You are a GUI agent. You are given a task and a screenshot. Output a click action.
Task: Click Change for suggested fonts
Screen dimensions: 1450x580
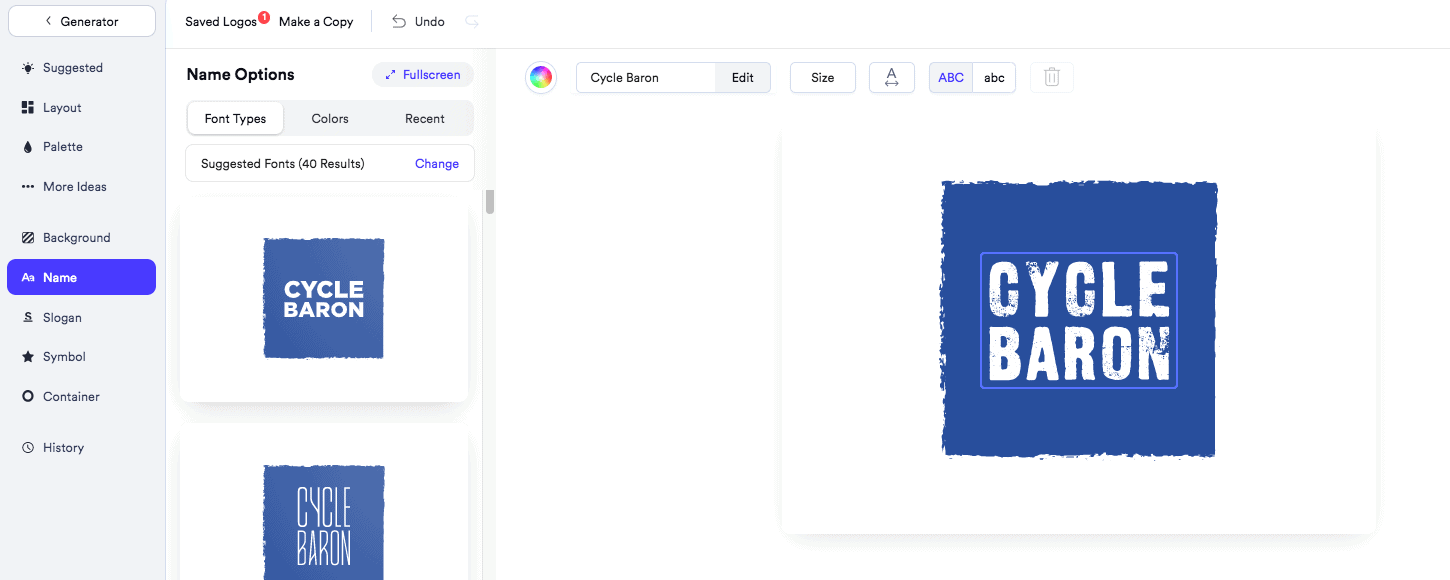point(437,164)
